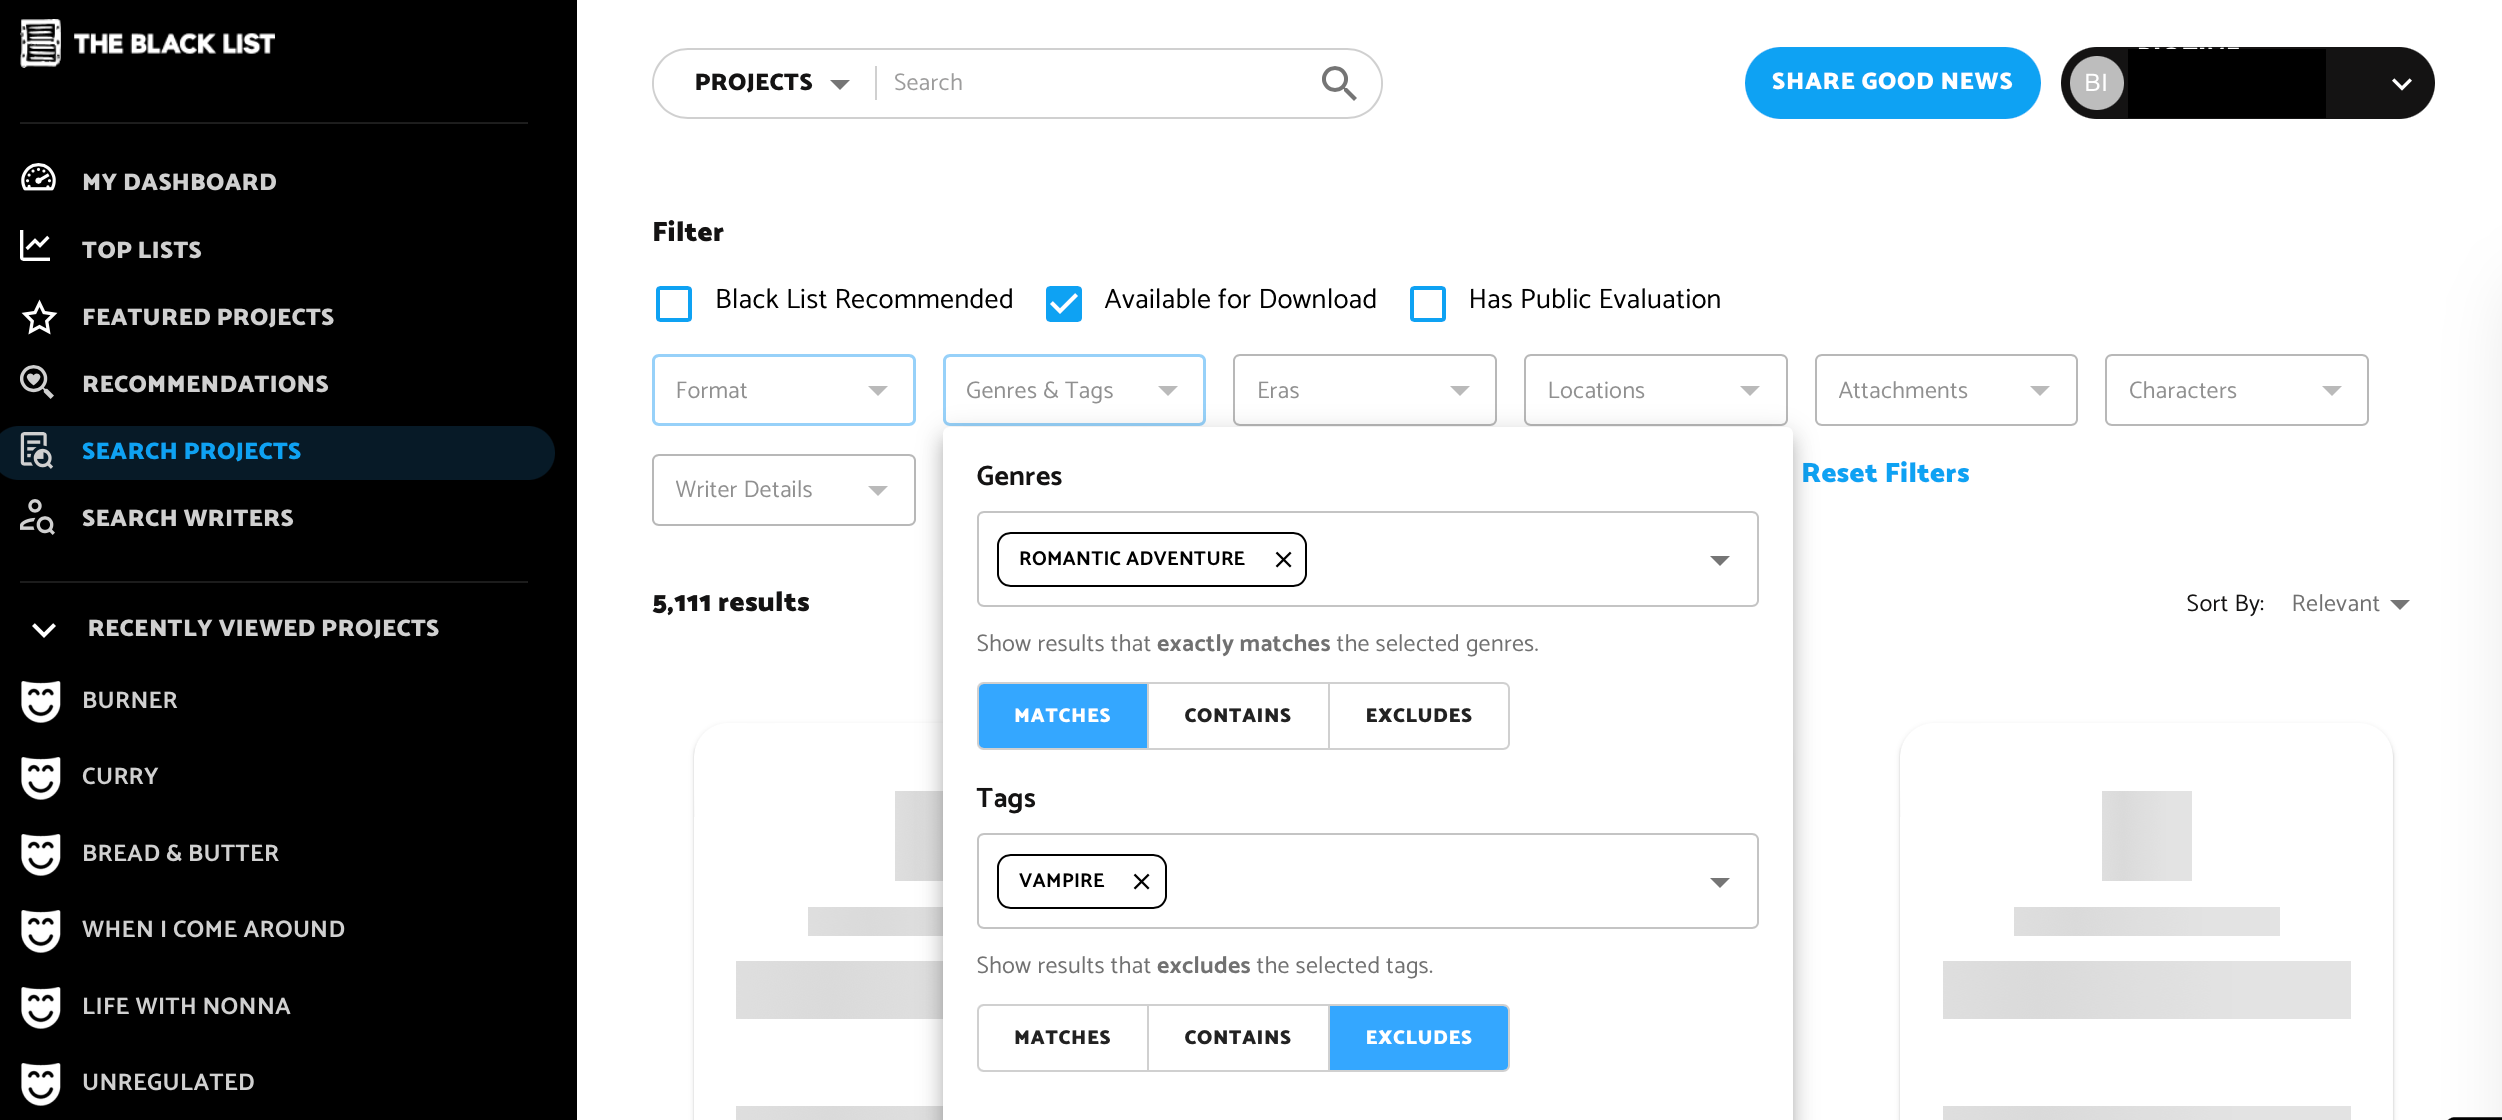Check Has Public Evaluation box

point(1427,302)
